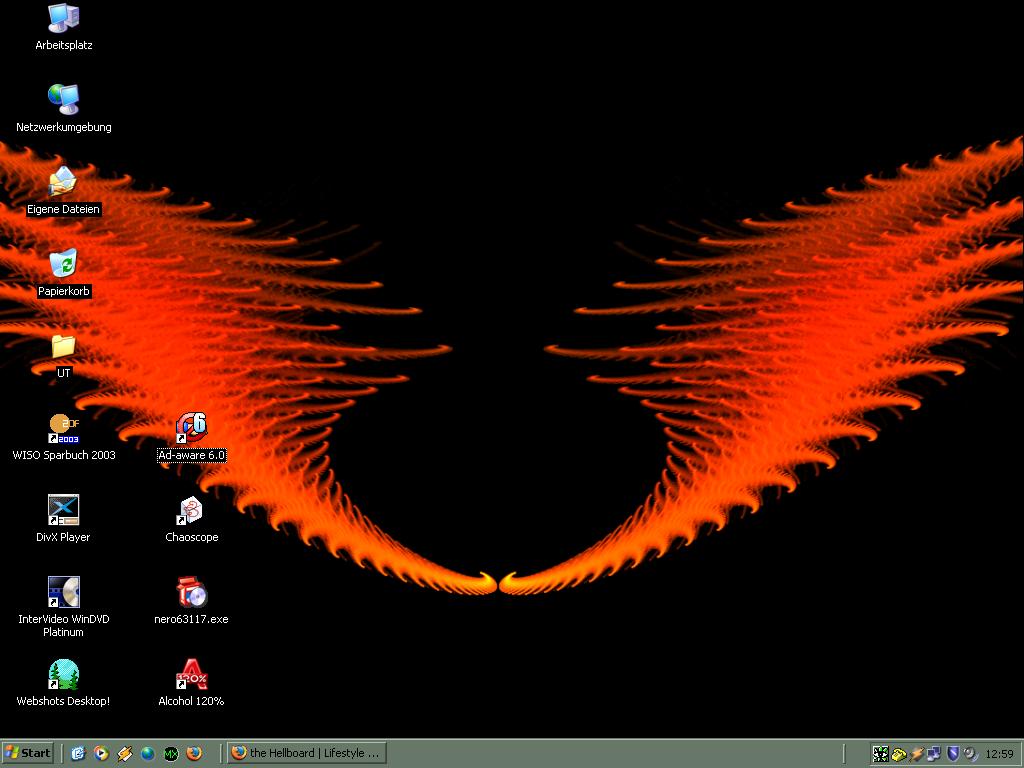Click the WISO Sparbuch 2003 shortcut

pyautogui.click(x=63, y=429)
